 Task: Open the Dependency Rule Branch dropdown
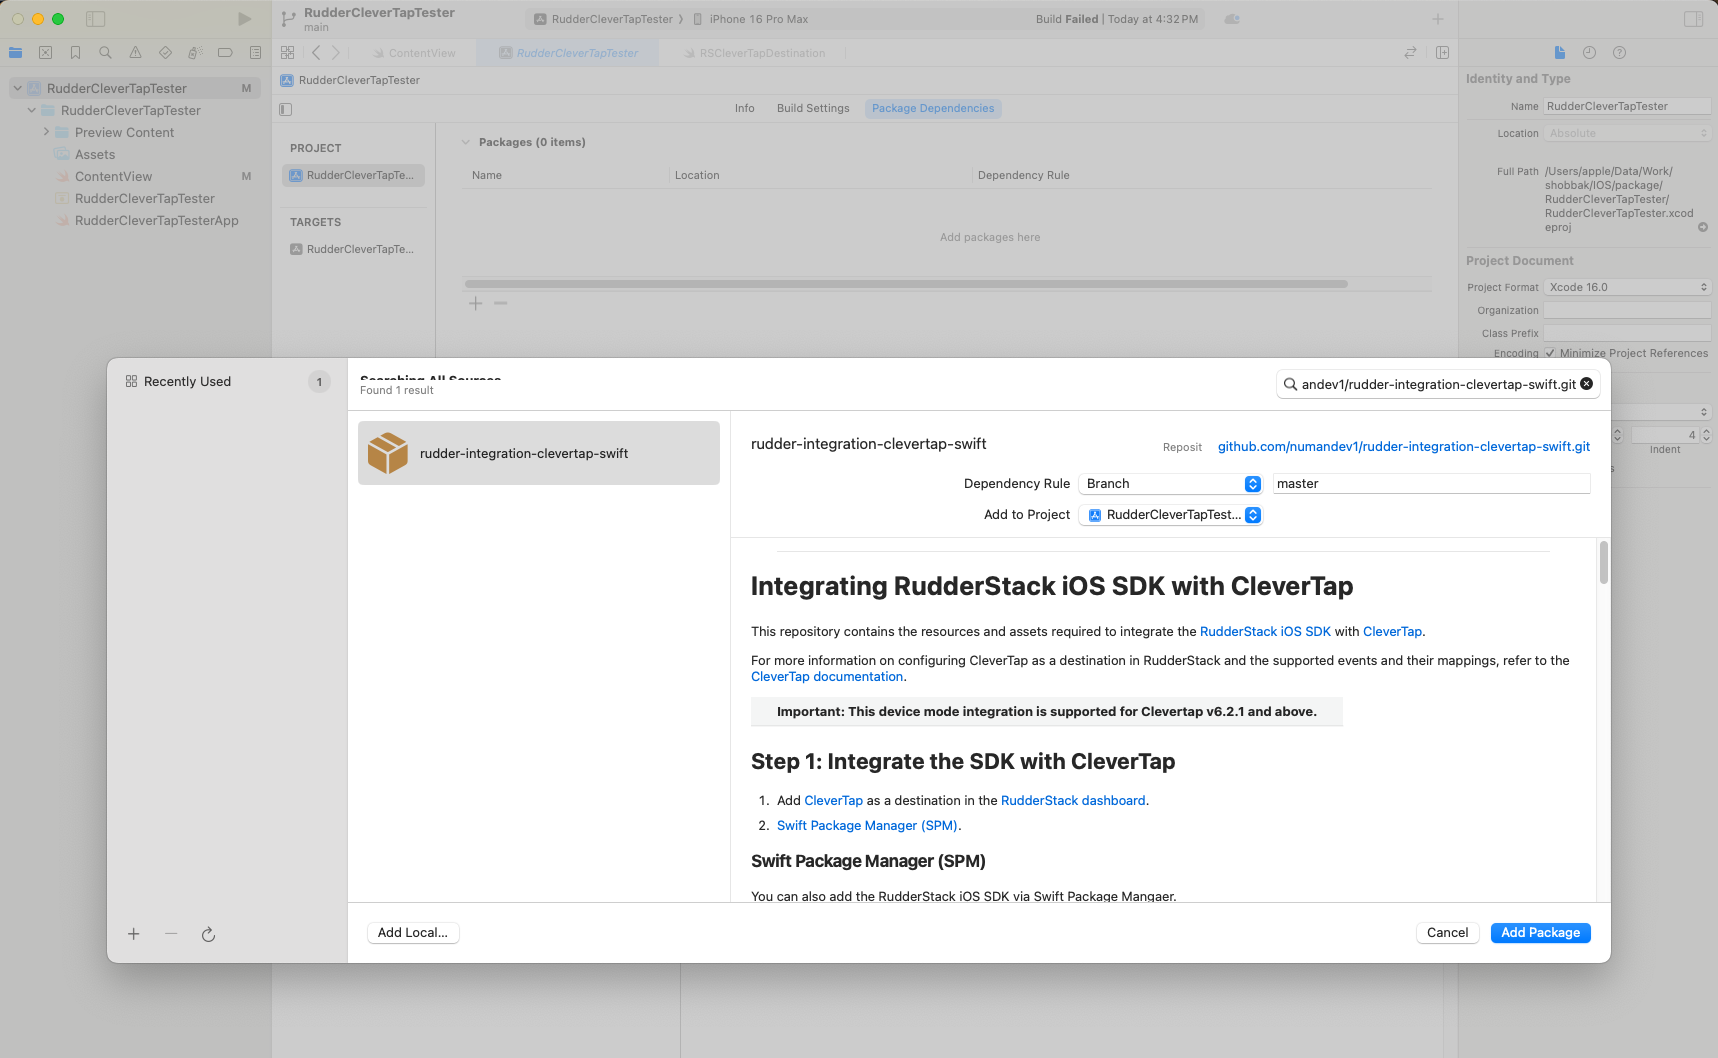click(x=1170, y=484)
